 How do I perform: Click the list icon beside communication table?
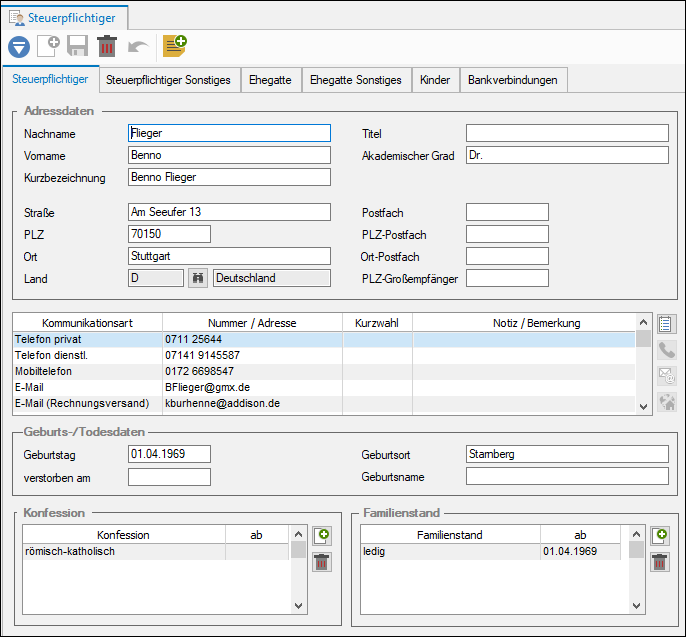(x=666, y=324)
